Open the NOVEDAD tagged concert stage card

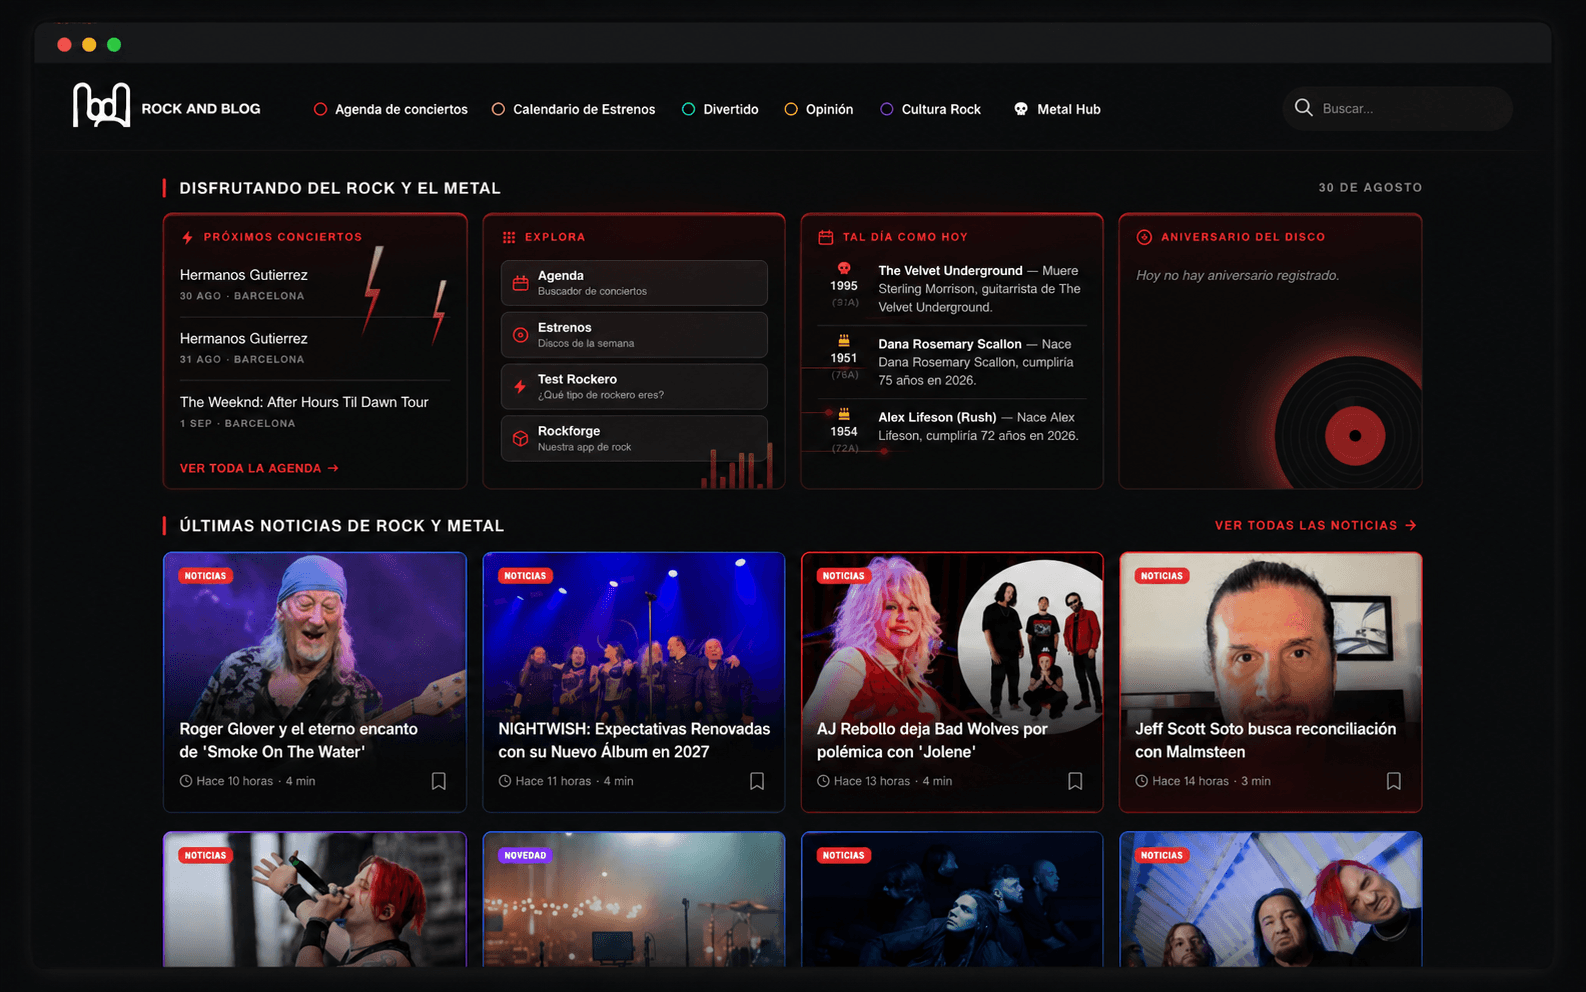click(x=634, y=899)
